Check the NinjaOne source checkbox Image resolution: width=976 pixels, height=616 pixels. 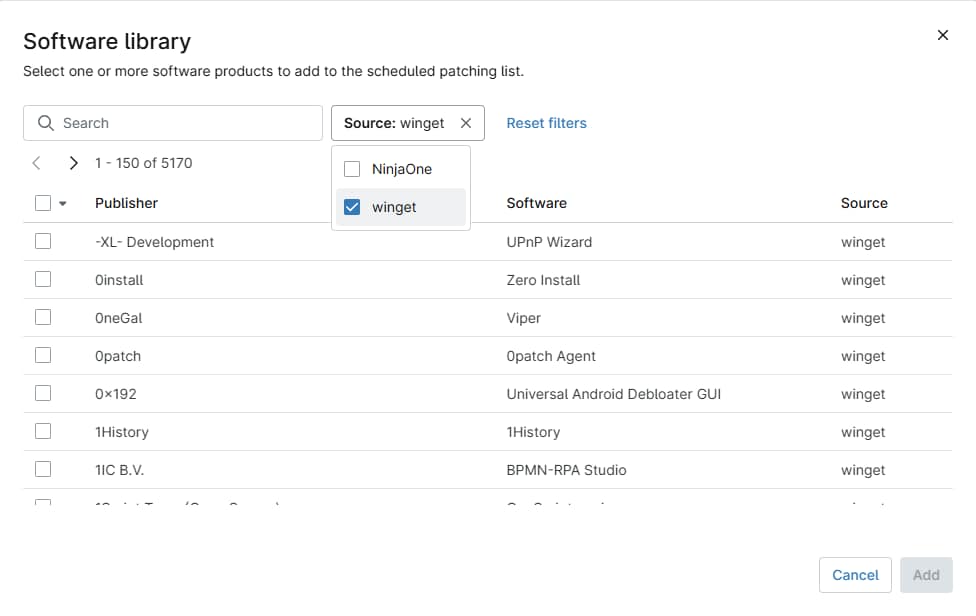351,168
